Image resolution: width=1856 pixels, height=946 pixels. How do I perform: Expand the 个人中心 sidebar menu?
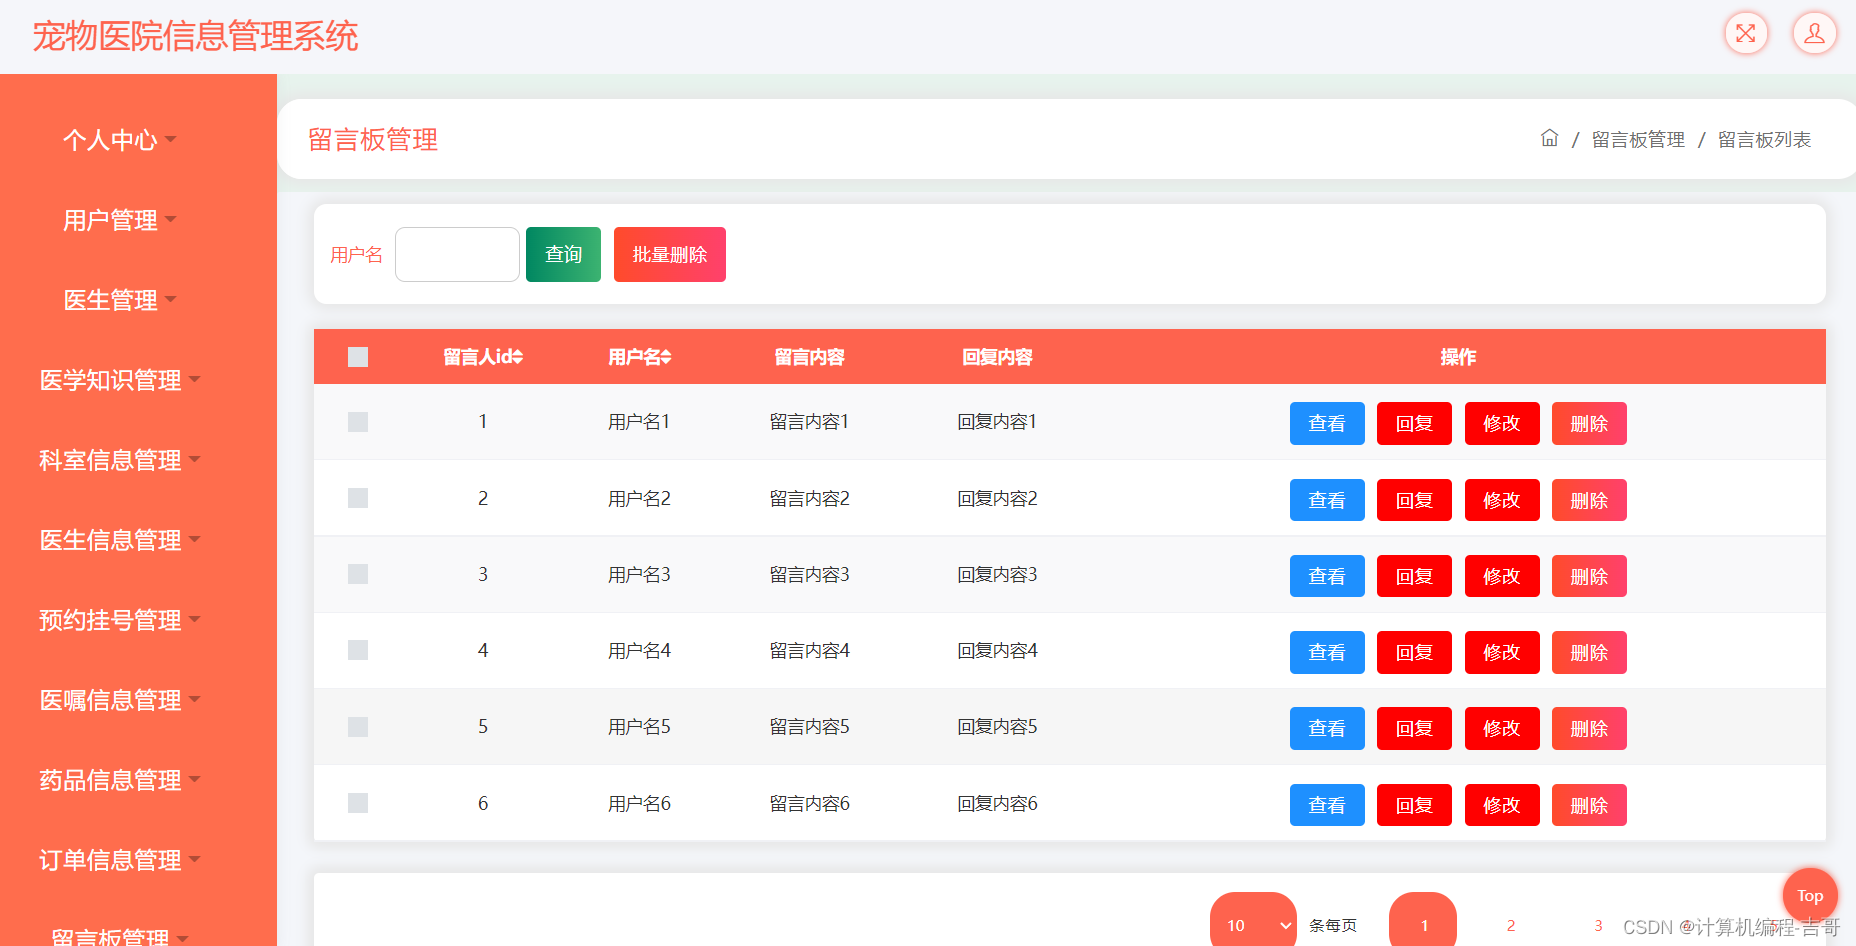(119, 140)
